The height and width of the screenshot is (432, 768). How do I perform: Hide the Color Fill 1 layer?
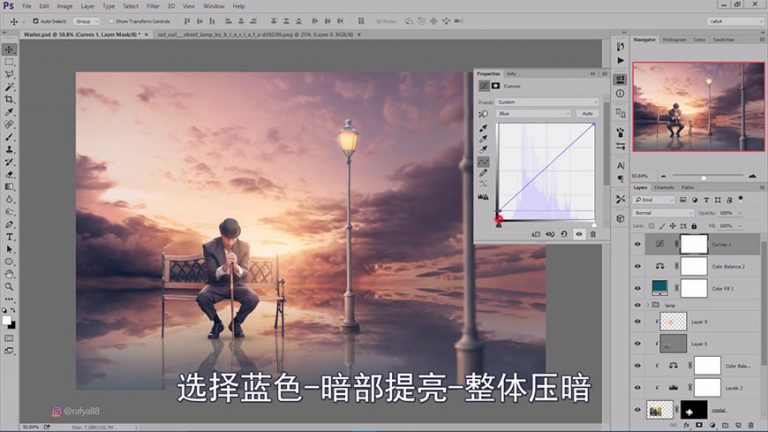click(638, 288)
